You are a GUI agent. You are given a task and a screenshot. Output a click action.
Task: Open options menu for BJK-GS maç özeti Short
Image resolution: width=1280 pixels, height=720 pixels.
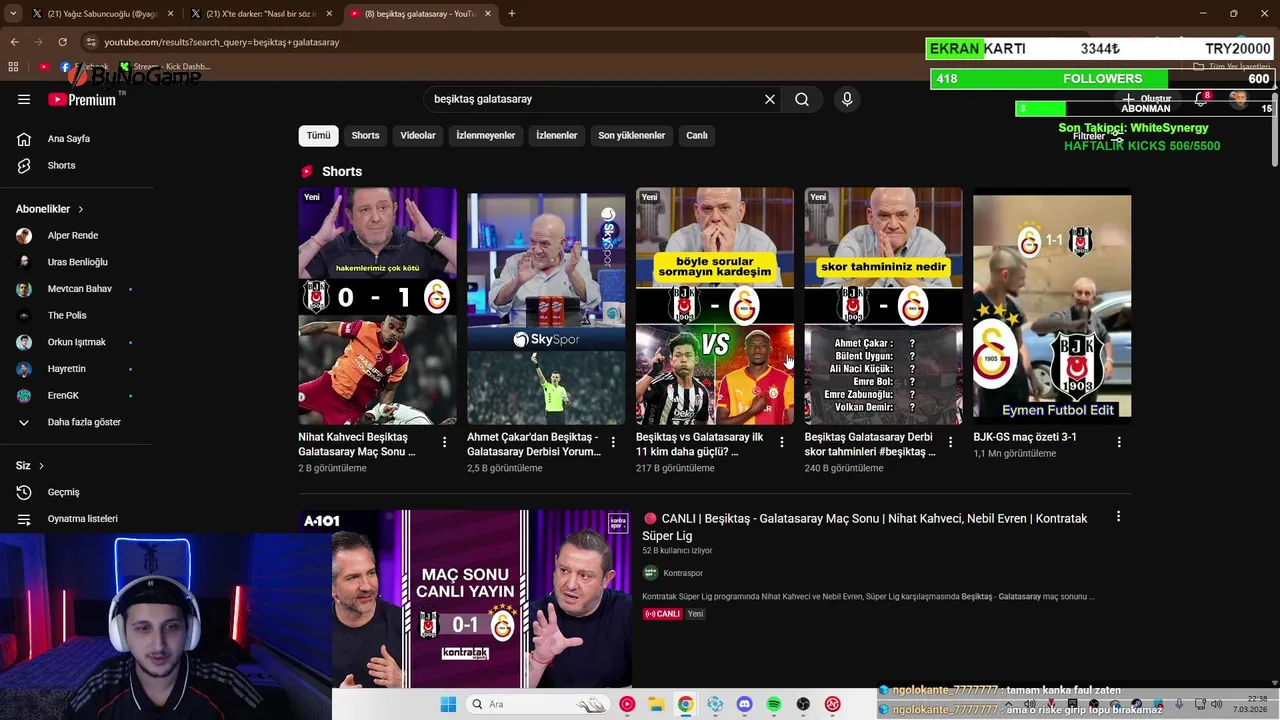point(1119,442)
